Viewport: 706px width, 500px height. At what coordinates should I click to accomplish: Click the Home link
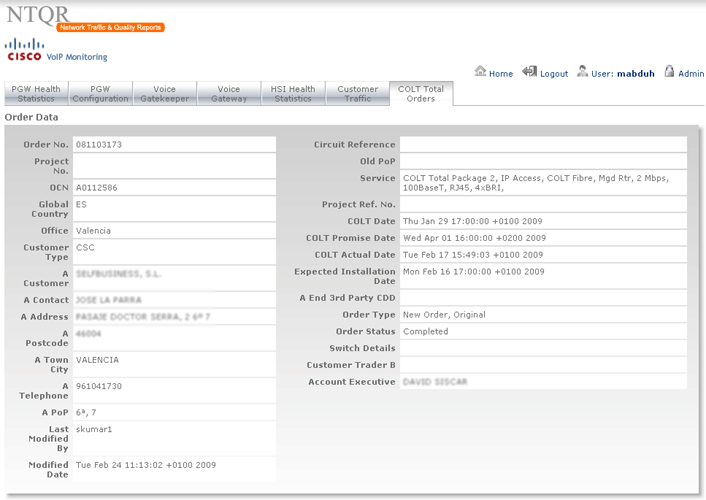click(501, 74)
